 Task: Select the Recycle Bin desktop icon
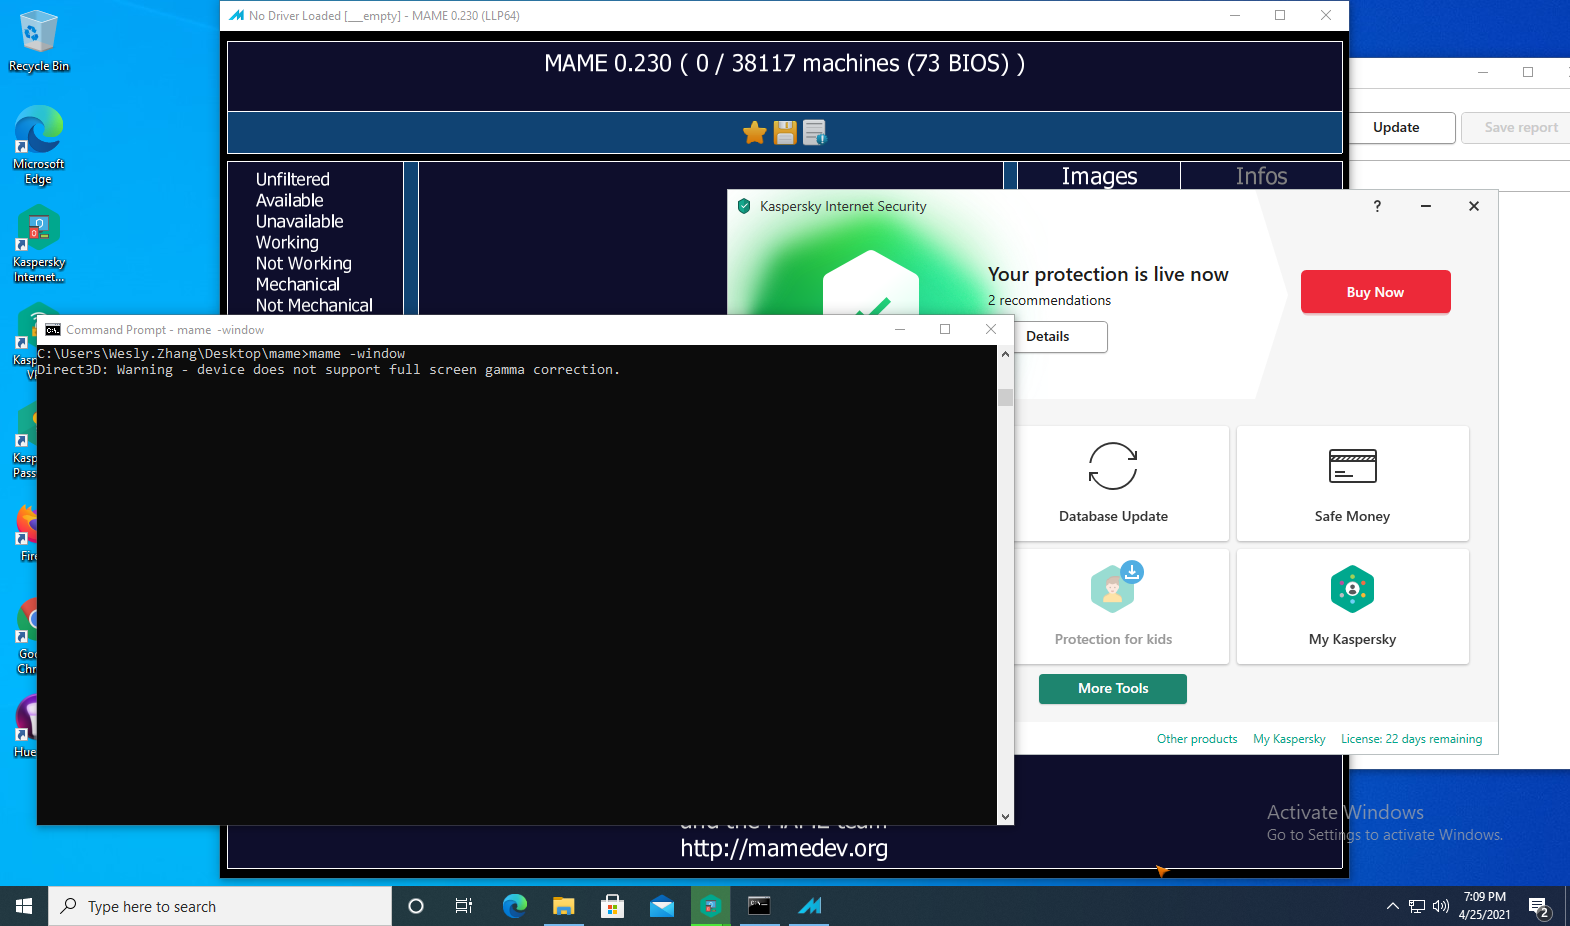click(39, 41)
